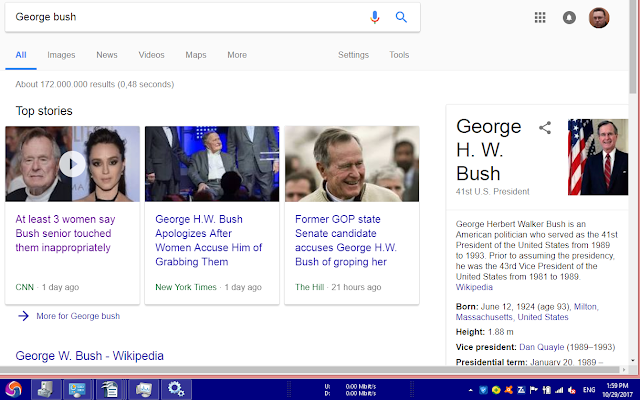Switch to the Maps tab
Screen dimensions: 640x400
click(x=196, y=55)
